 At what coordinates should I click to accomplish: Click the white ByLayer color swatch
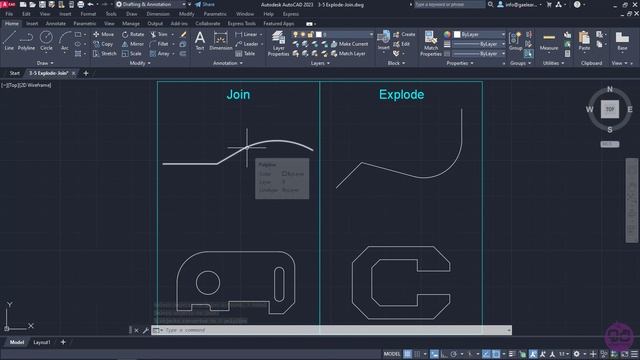(x=457, y=34)
